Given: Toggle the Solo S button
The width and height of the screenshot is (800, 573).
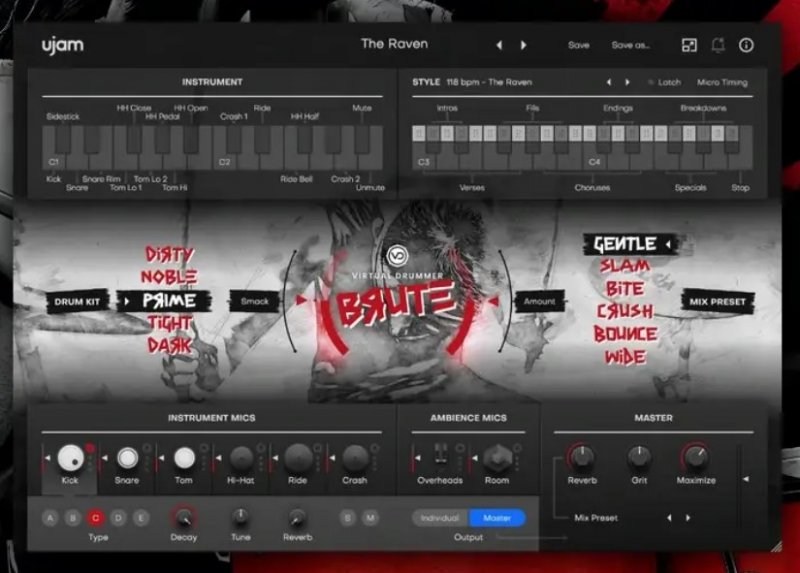Looking at the screenshot, I should click(x=348, y=517).
